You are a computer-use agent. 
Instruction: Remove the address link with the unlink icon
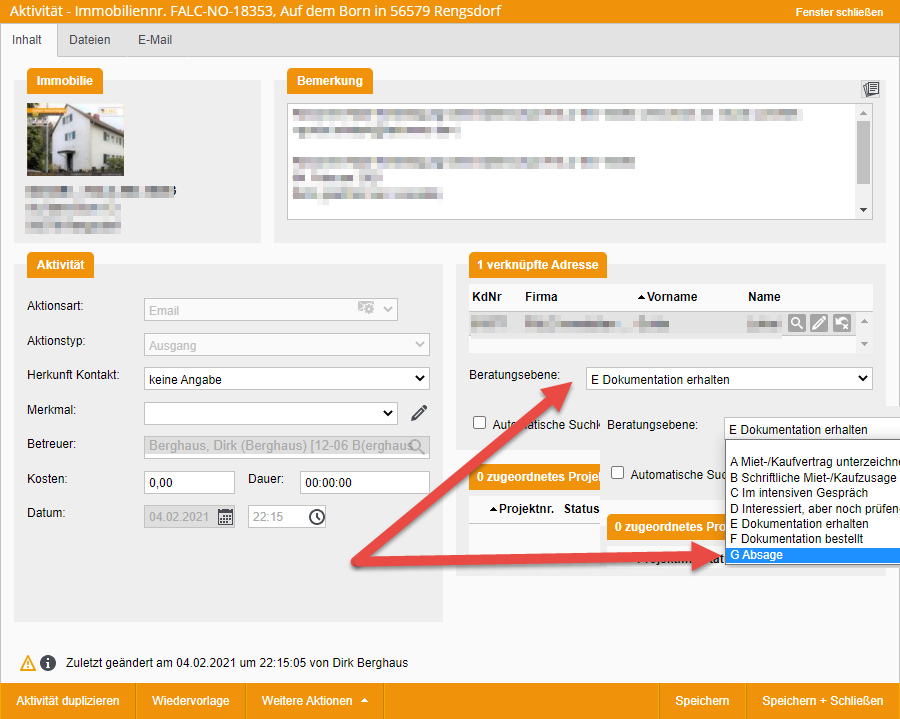pos(842,323)
